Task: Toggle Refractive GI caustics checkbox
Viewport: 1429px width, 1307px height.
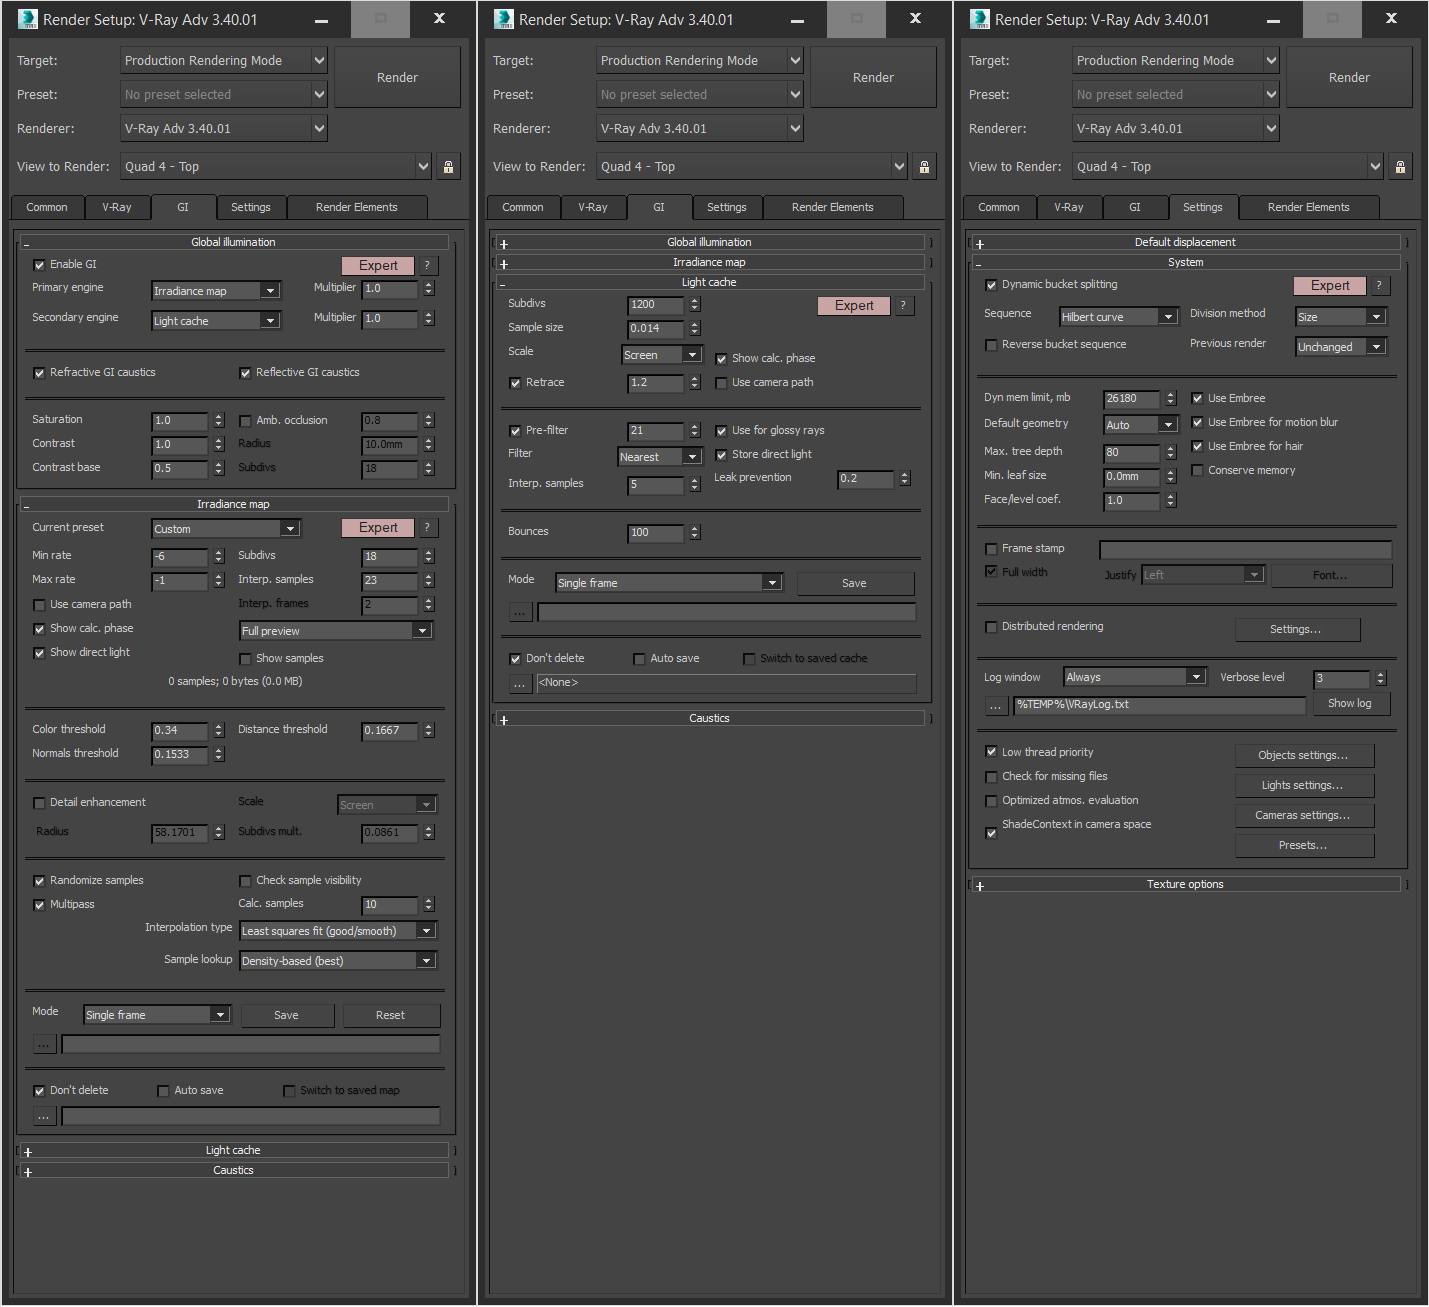Action: click(x=39, y=373)
